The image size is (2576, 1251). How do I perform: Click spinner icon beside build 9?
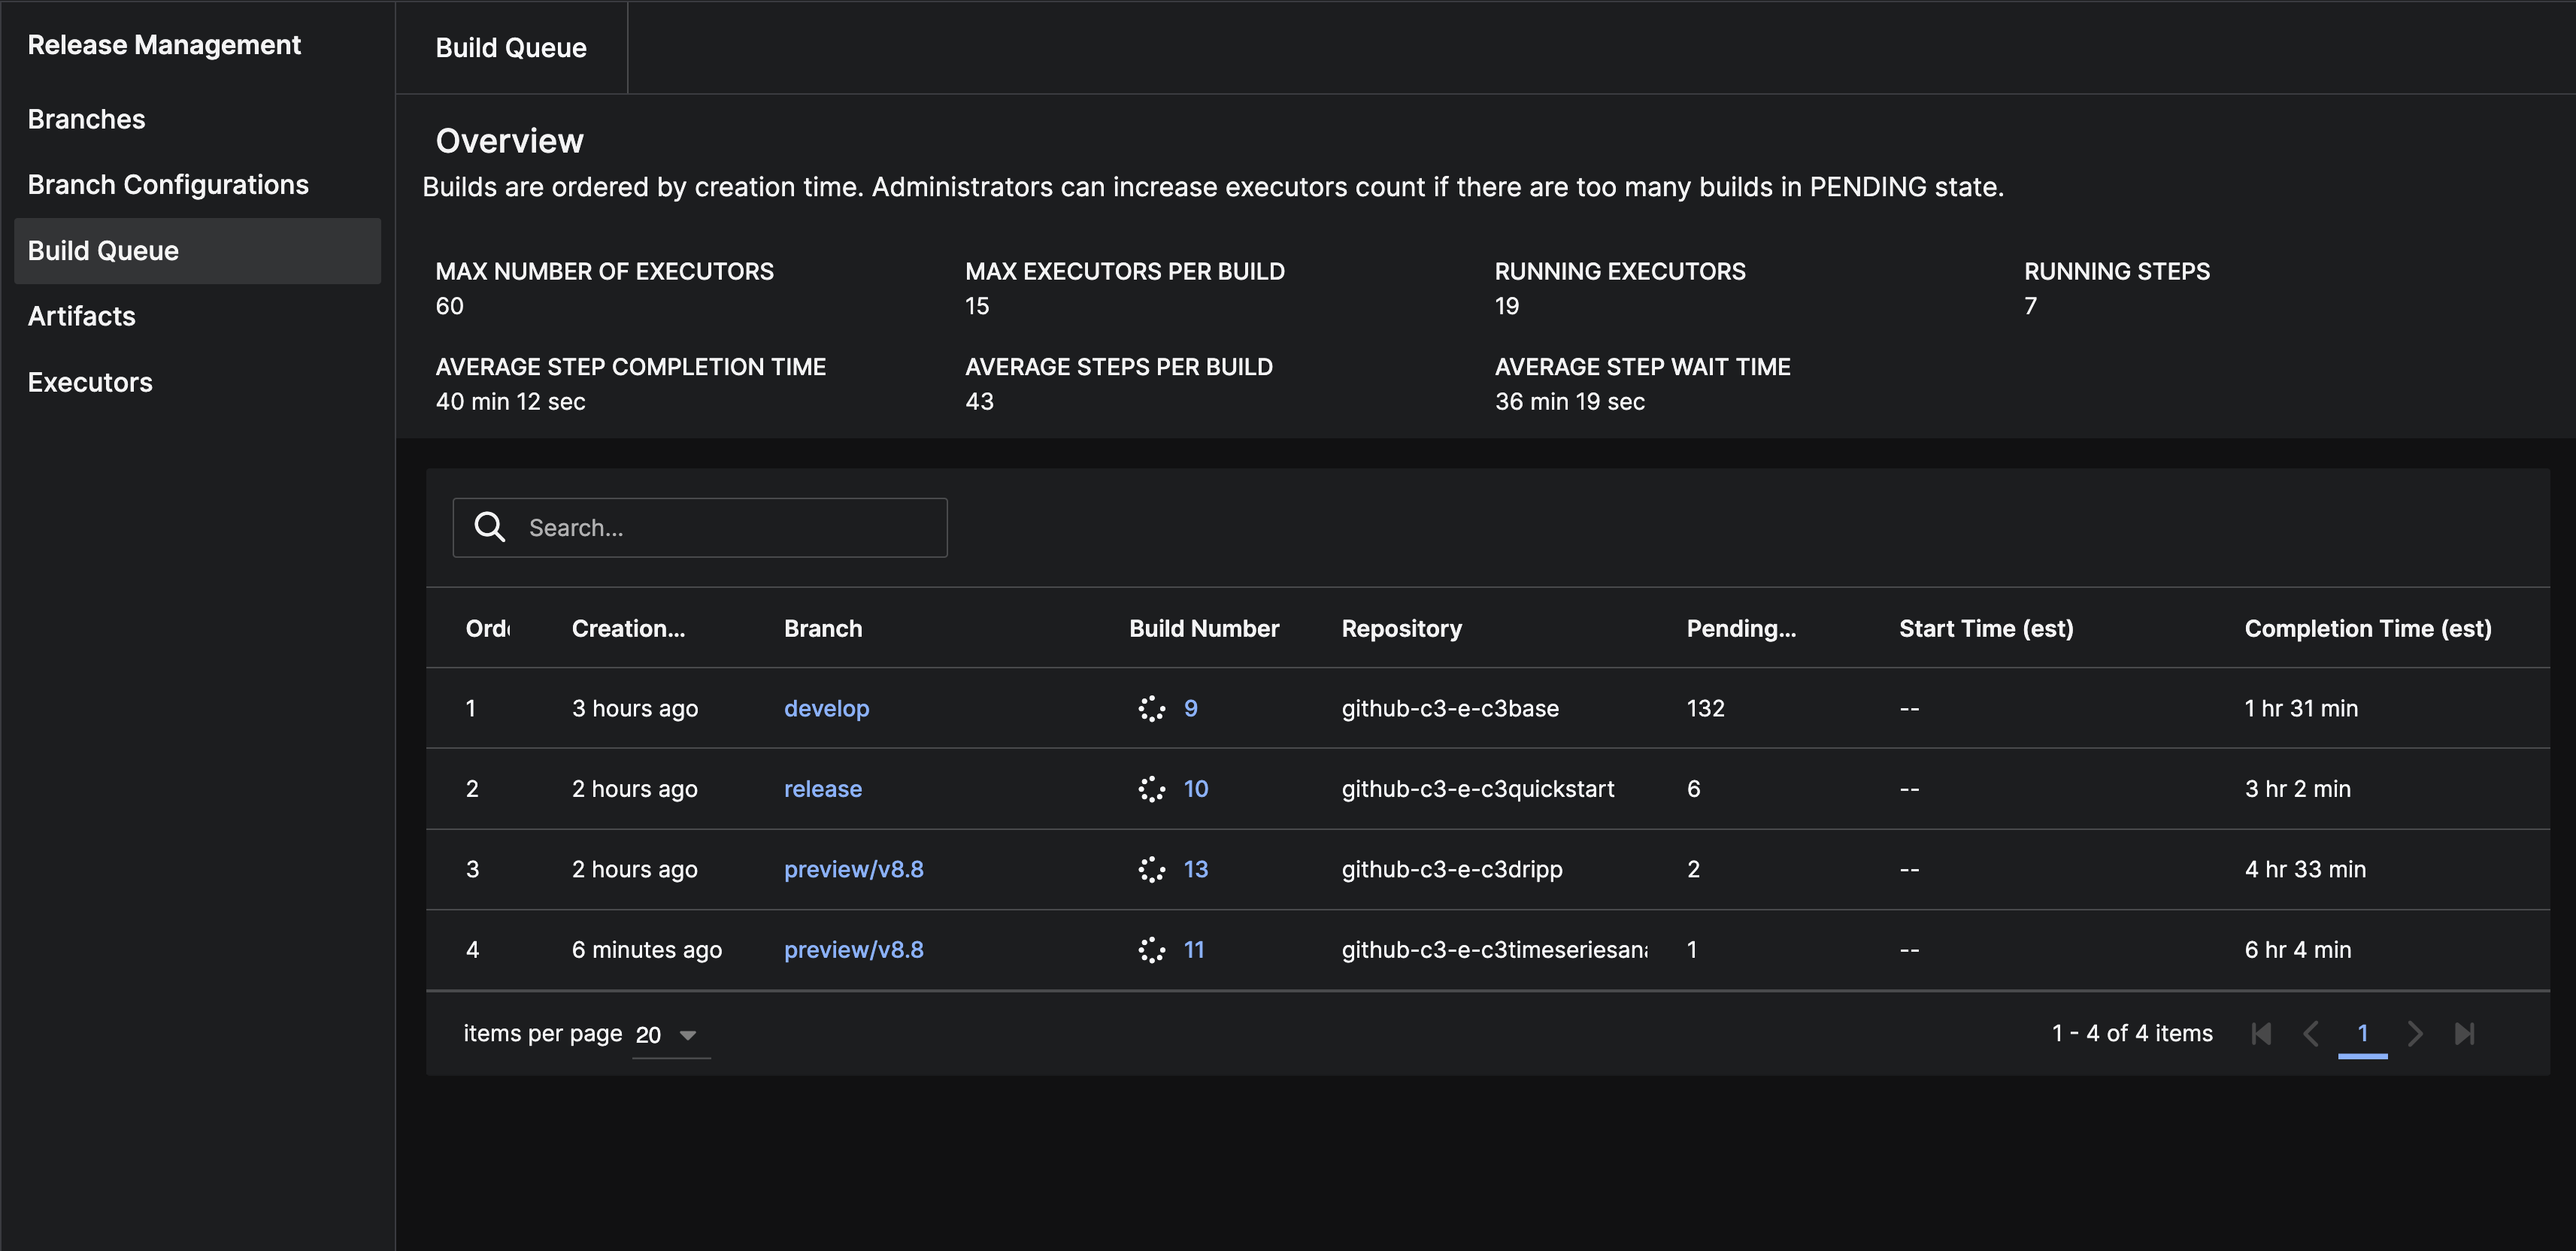pyautogui.click(x=1151, y=708)
